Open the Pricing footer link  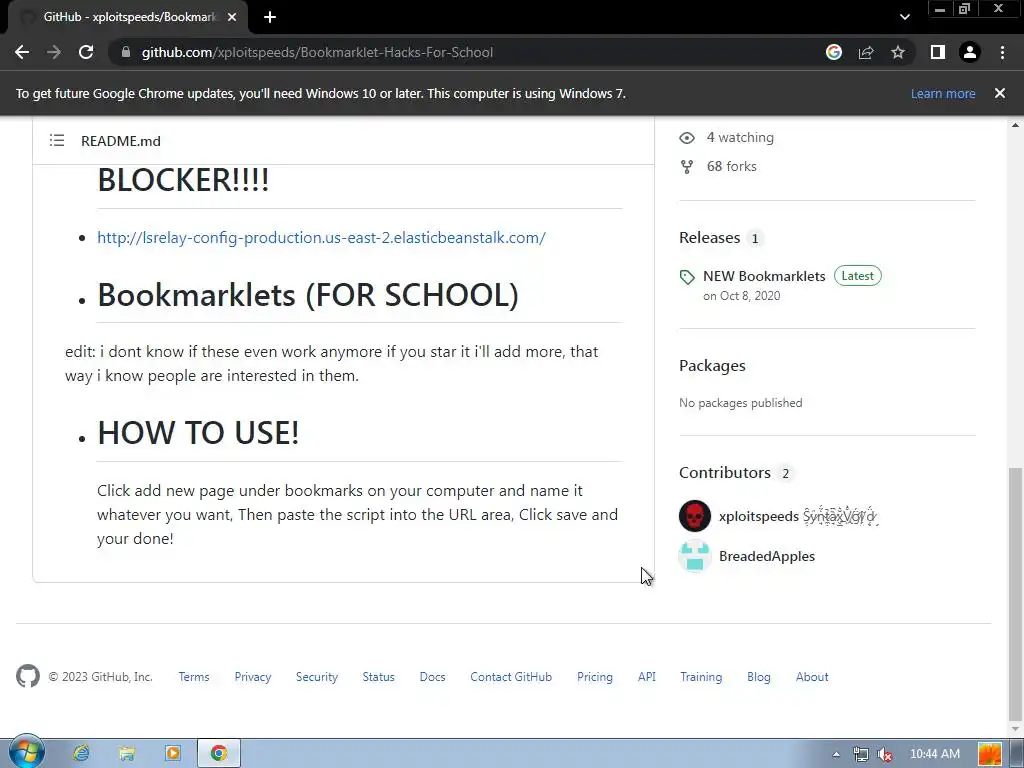[595, 677]
